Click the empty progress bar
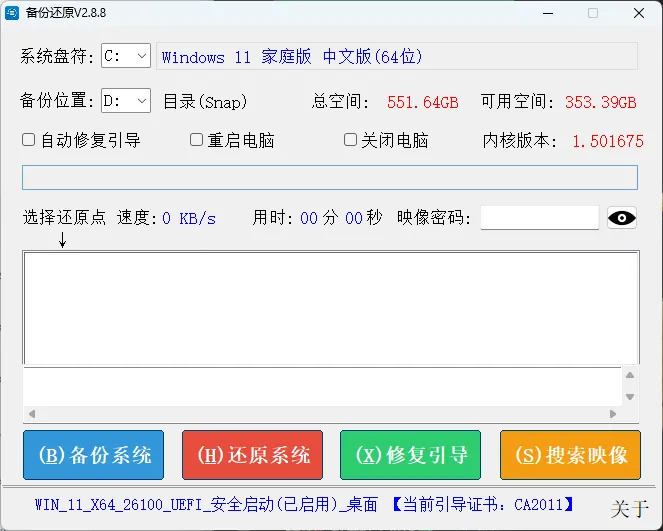Viewport: 663px width, 531px height. tap(330, 178)
